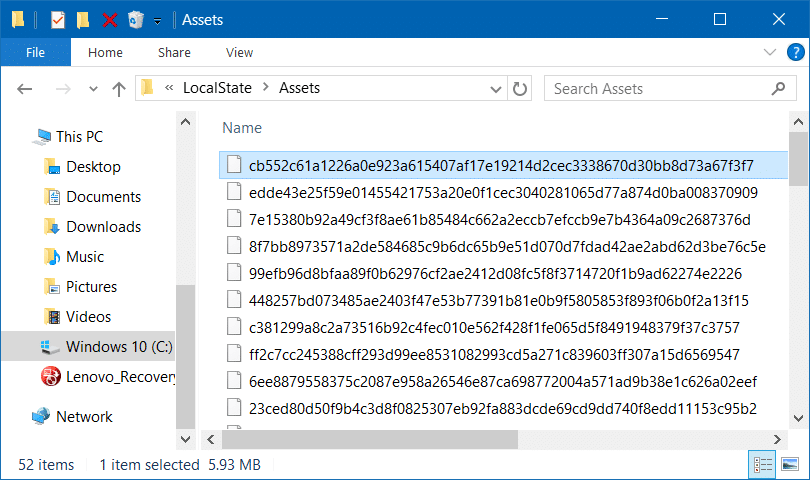Click the folder icon at title bar left
810x480 pixels.
pyautogui.click(x=18, y=20)
